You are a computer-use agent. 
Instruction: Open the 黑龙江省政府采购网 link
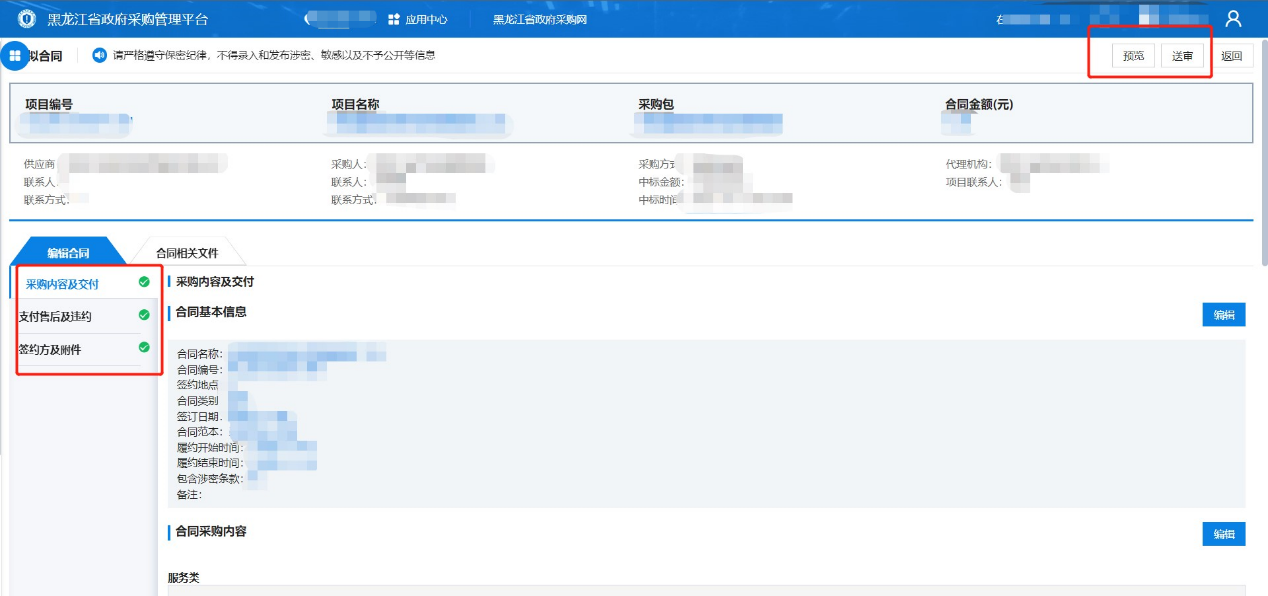tap(540, 20)
